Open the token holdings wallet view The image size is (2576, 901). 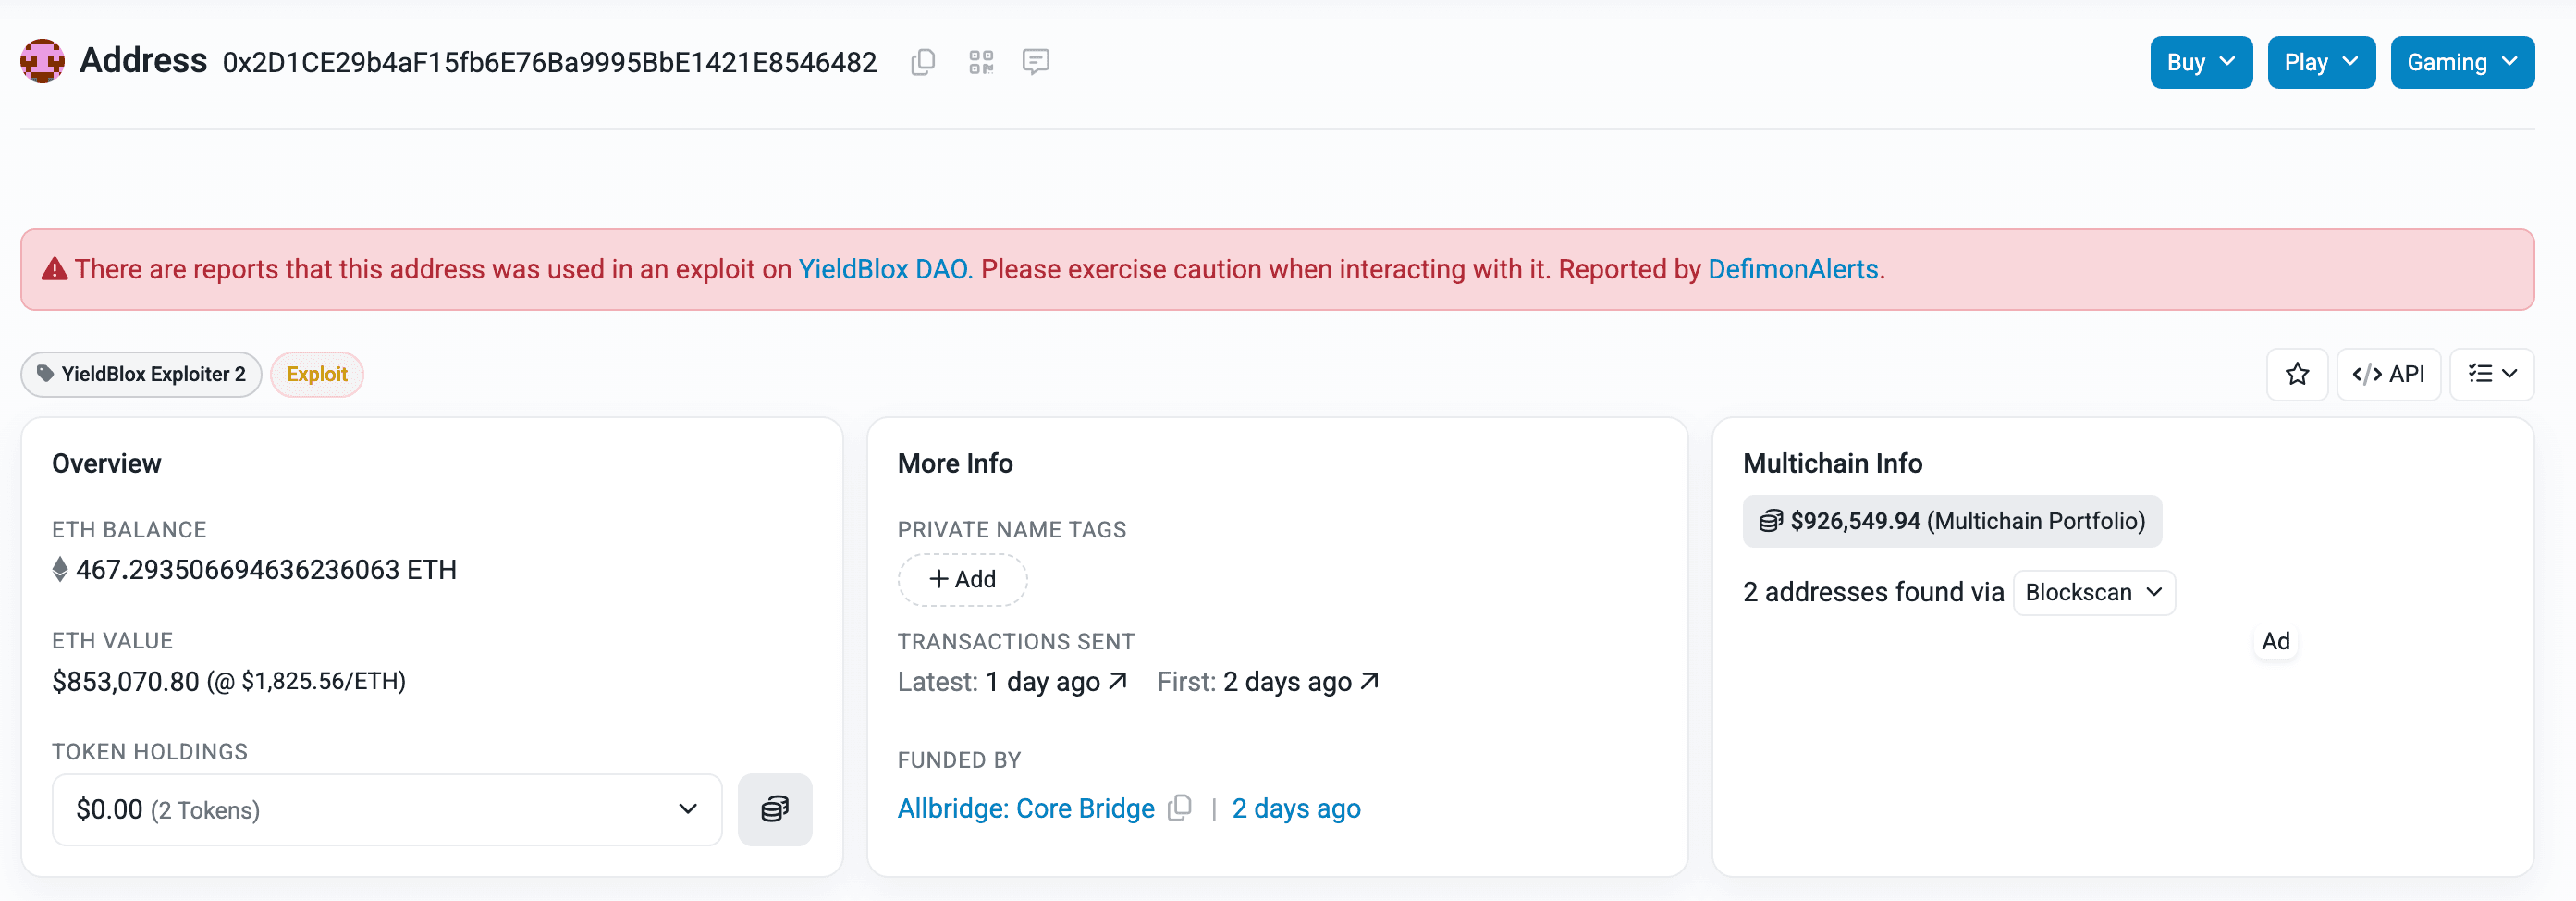pos(775,809)
